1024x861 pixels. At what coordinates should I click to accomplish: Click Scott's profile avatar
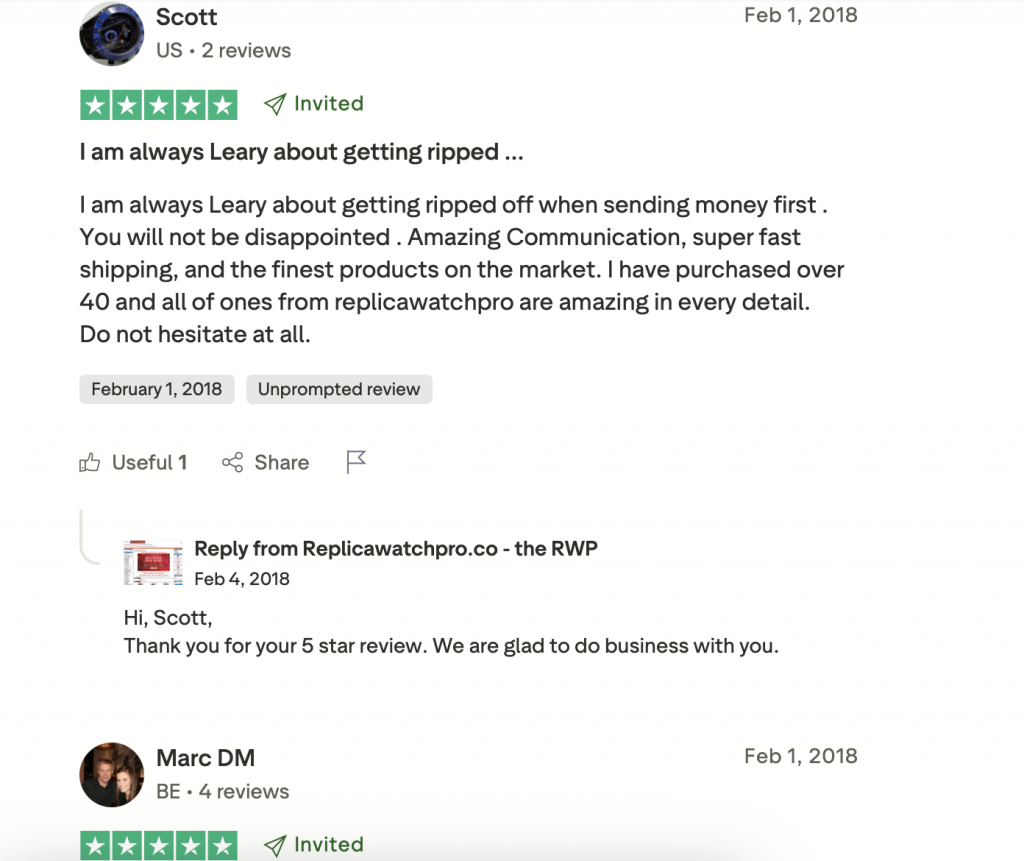111,33
